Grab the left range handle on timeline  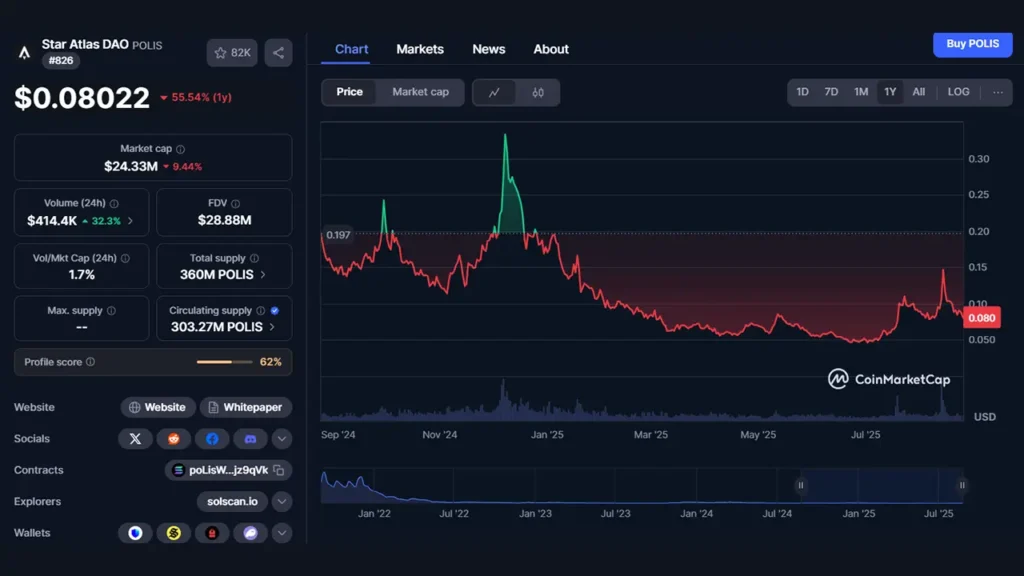pos(801,485)
